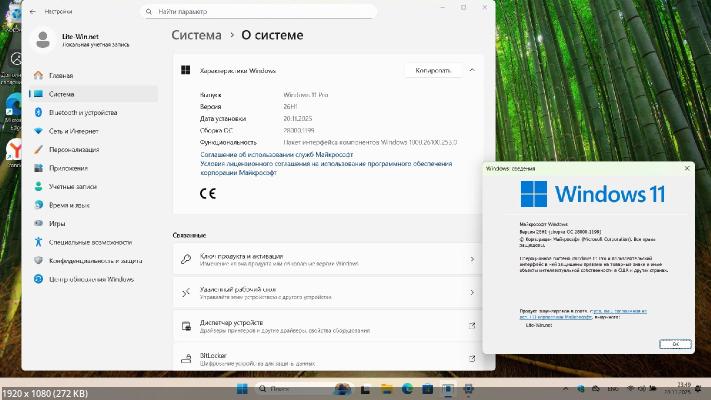Open Центр обновления Windows

91,279
